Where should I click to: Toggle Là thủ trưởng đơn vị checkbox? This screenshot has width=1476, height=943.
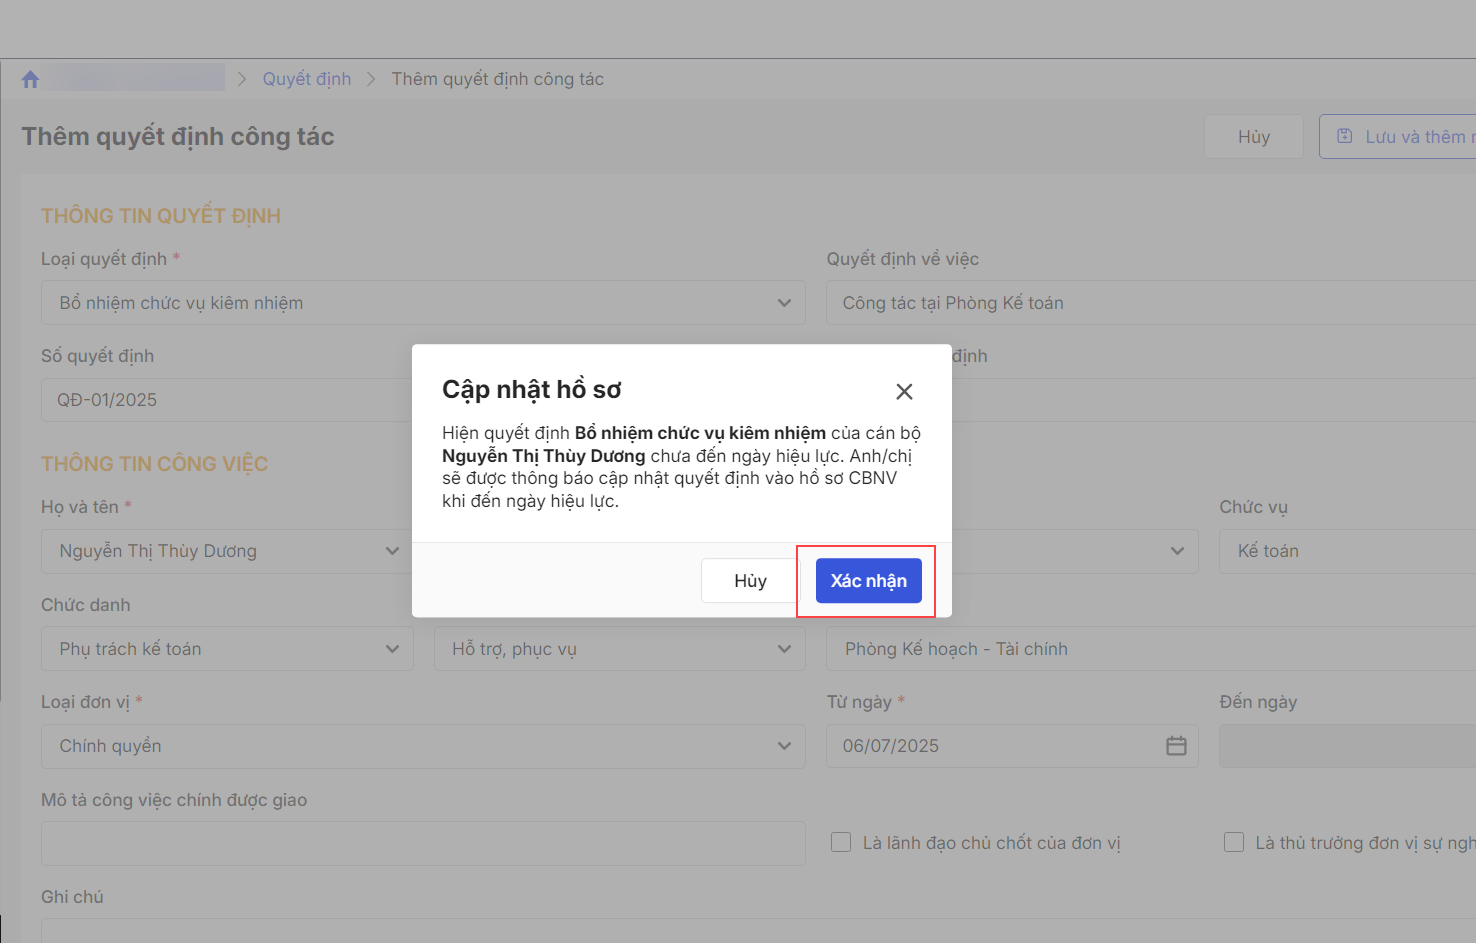pos(1234,843)
